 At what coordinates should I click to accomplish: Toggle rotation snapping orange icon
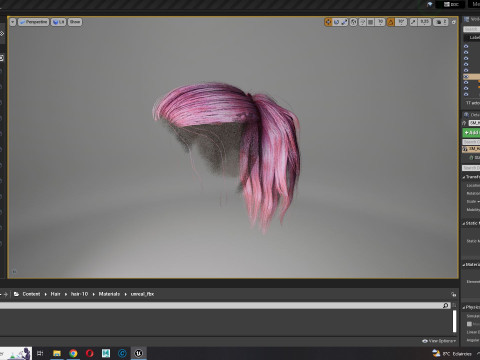pyautogui.click(x=391, y=22)
